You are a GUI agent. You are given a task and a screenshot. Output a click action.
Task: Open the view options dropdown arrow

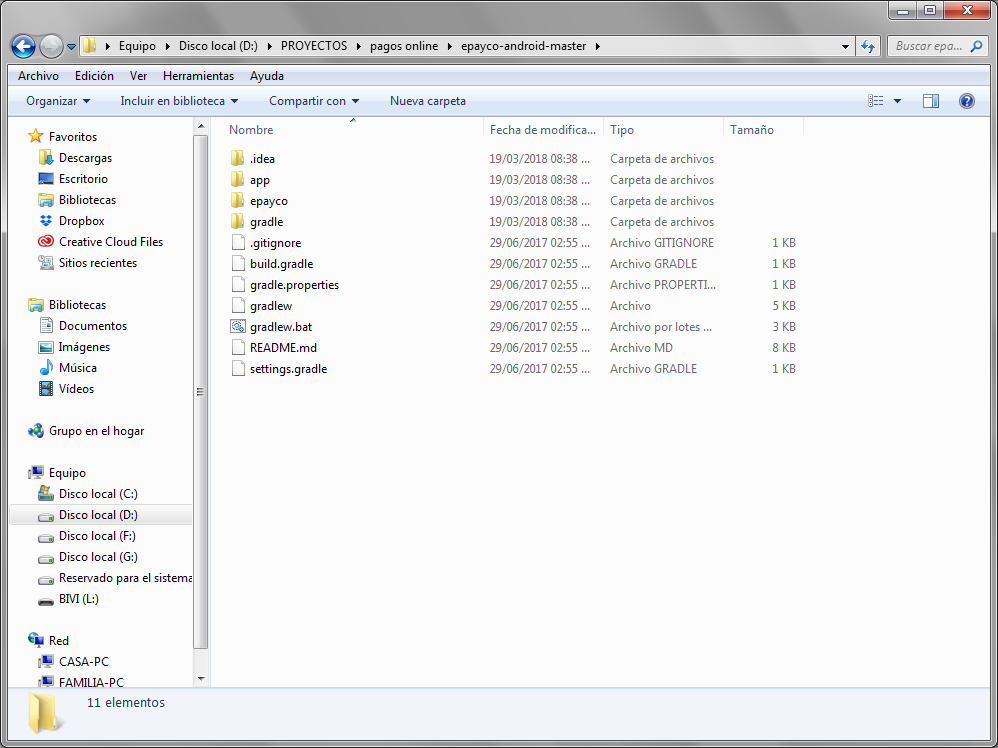coord(897,101)
